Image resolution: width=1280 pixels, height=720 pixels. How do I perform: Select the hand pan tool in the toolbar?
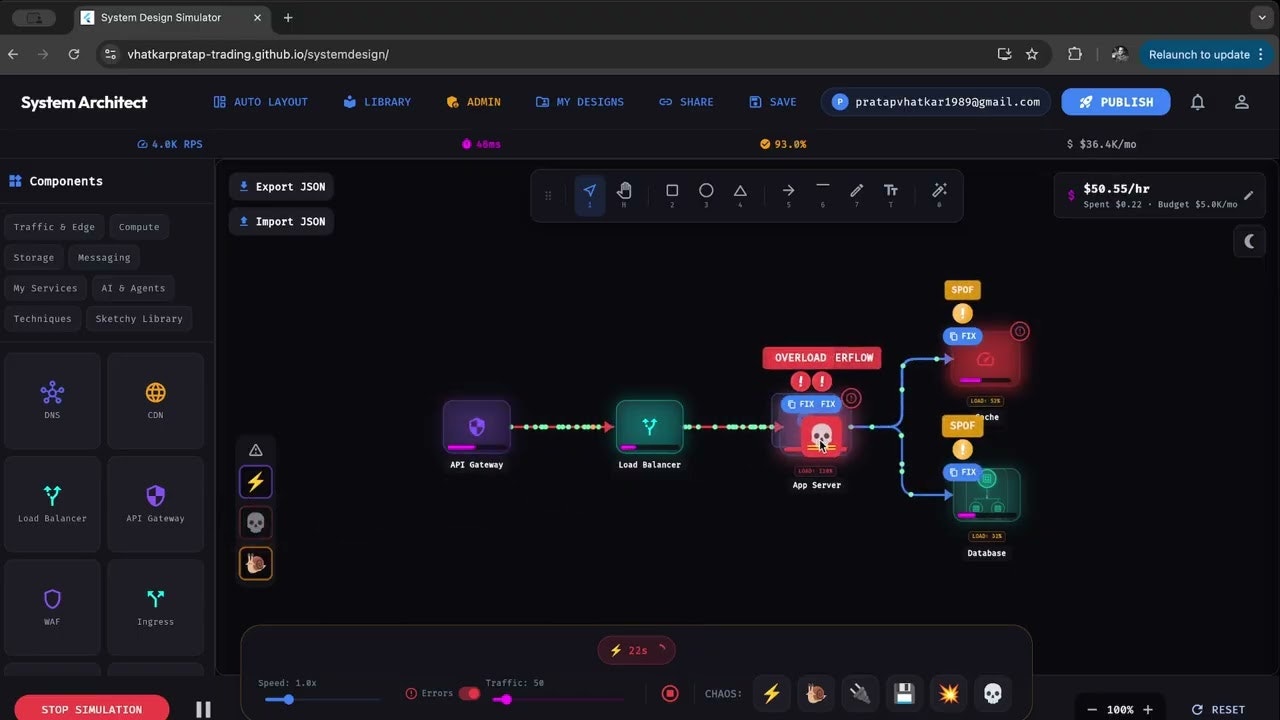[x=624, y=192]
